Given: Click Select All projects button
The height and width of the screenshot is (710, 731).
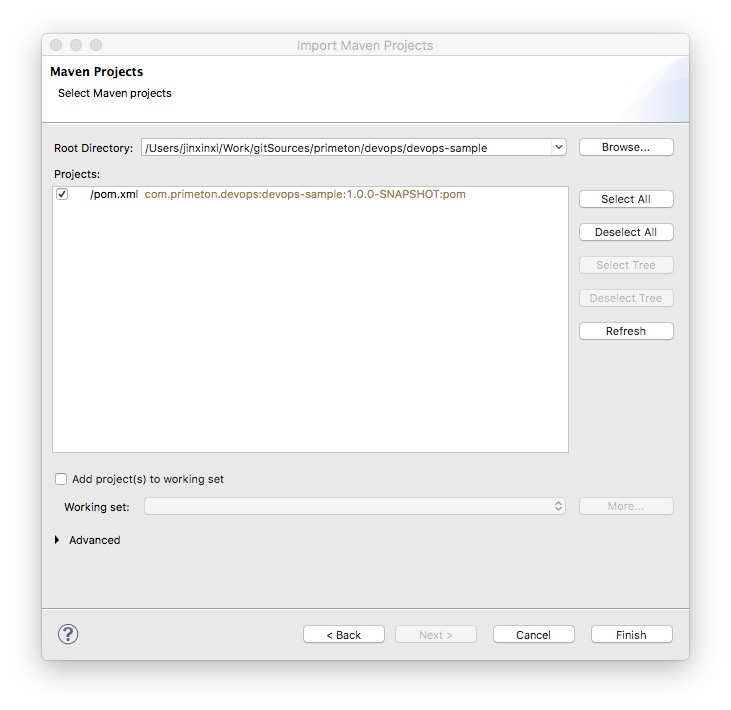Looking at the screenshot, I should point(626,199).
